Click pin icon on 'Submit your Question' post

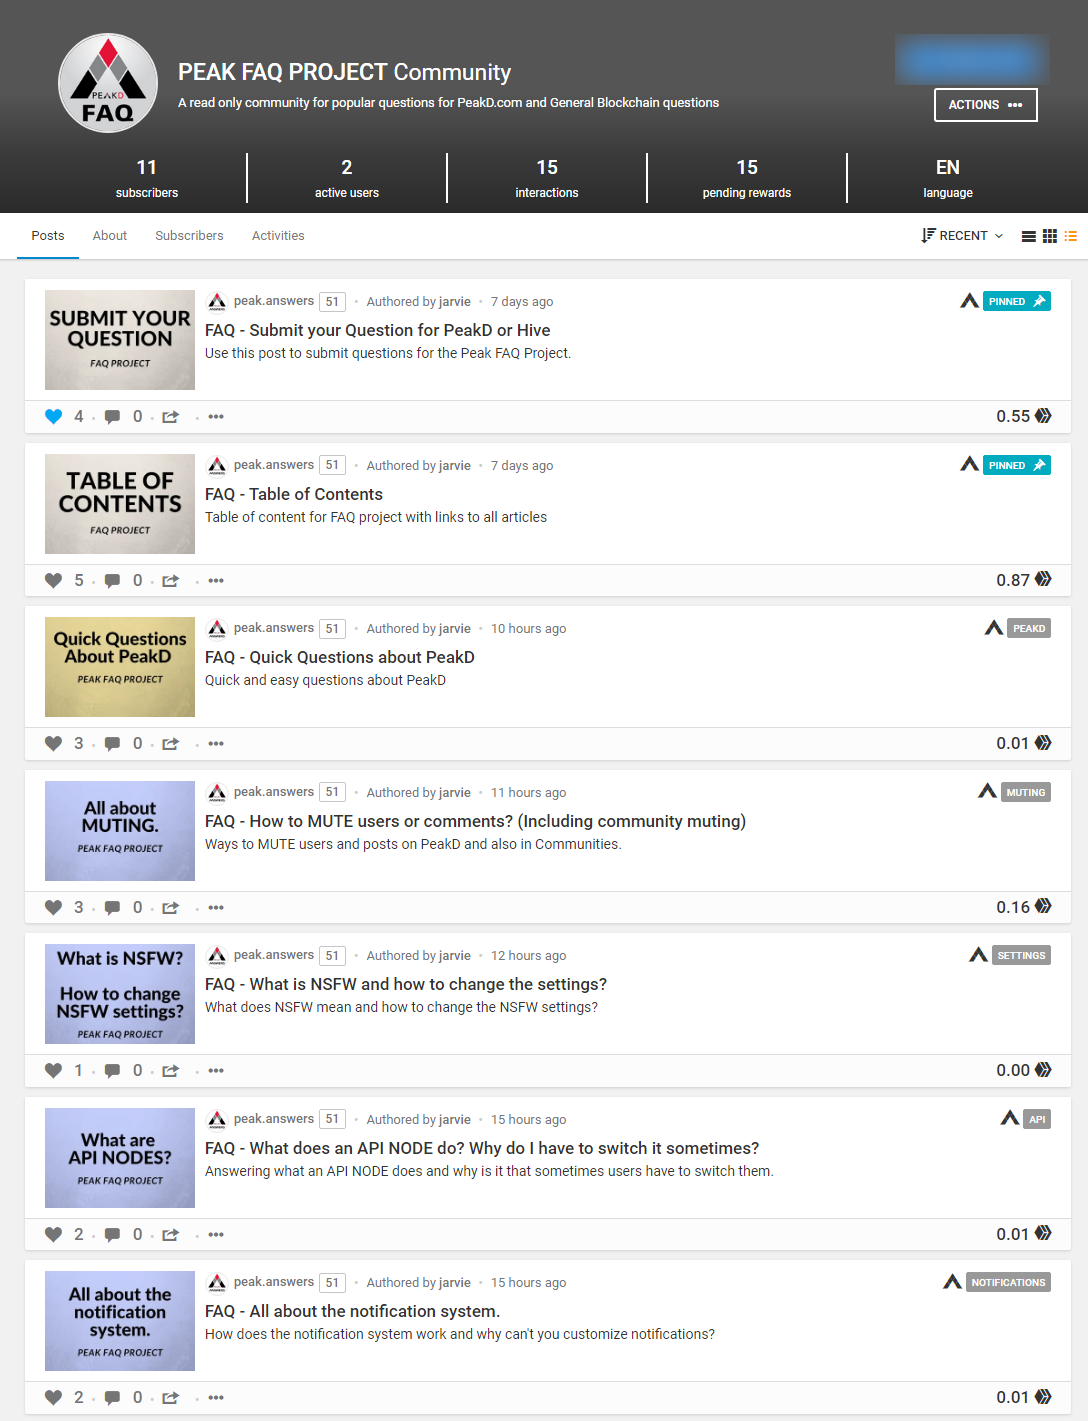pos(1040,301)
